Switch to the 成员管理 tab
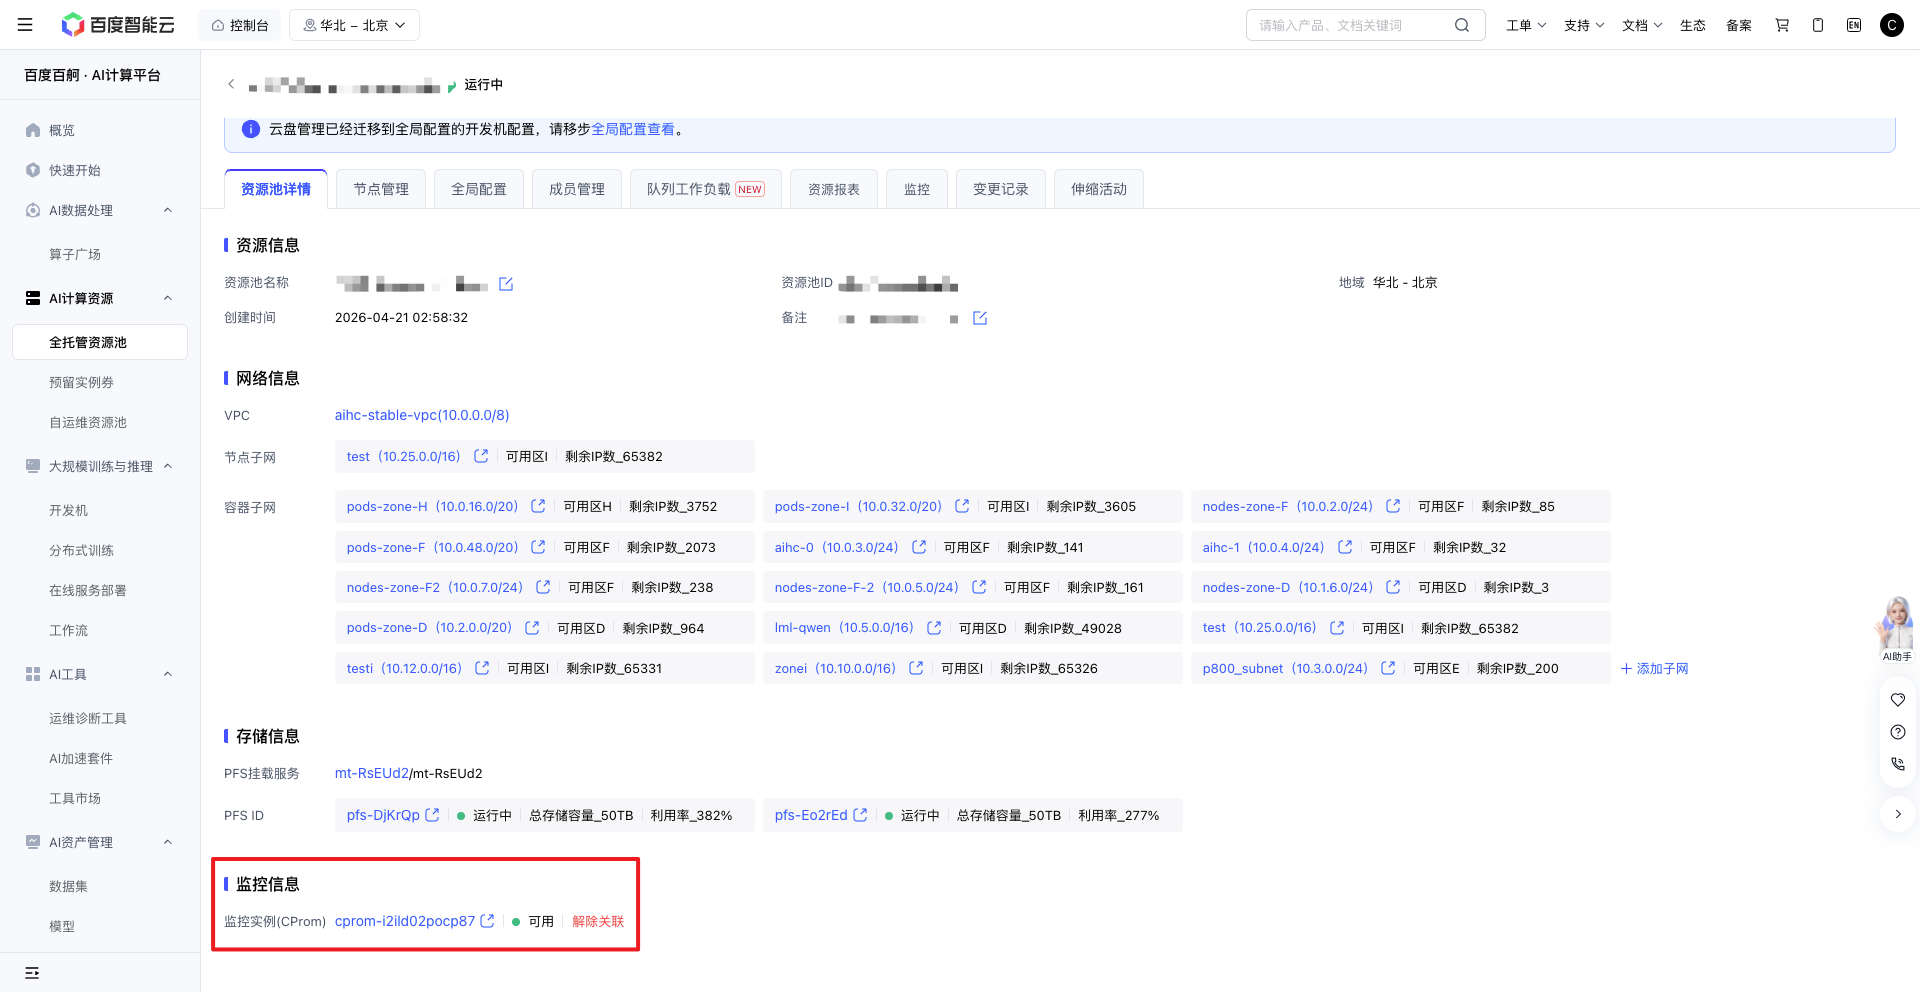The height and width of the screenshot is (992, 1920). [577, 189]
